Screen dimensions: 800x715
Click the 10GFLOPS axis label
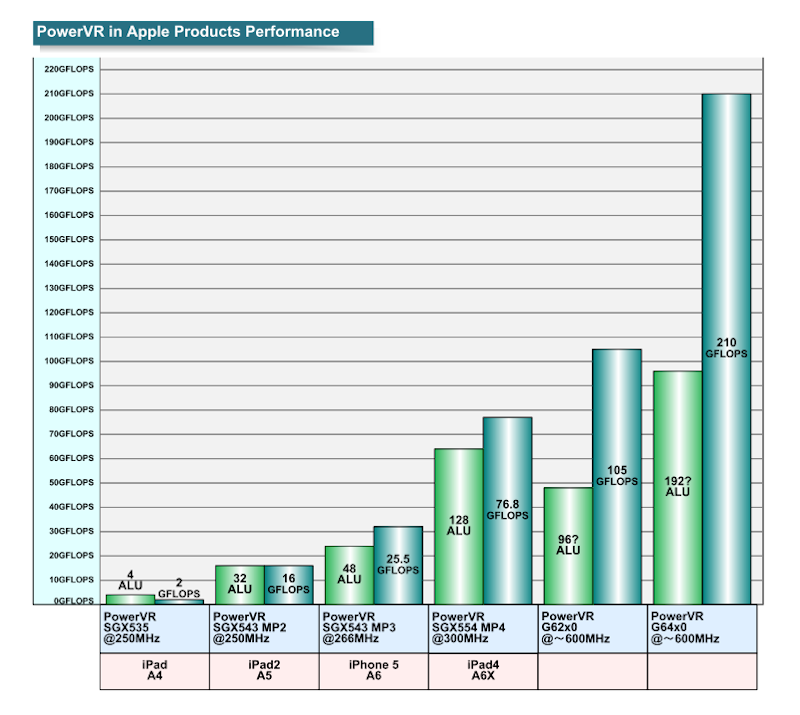(71, 580)
